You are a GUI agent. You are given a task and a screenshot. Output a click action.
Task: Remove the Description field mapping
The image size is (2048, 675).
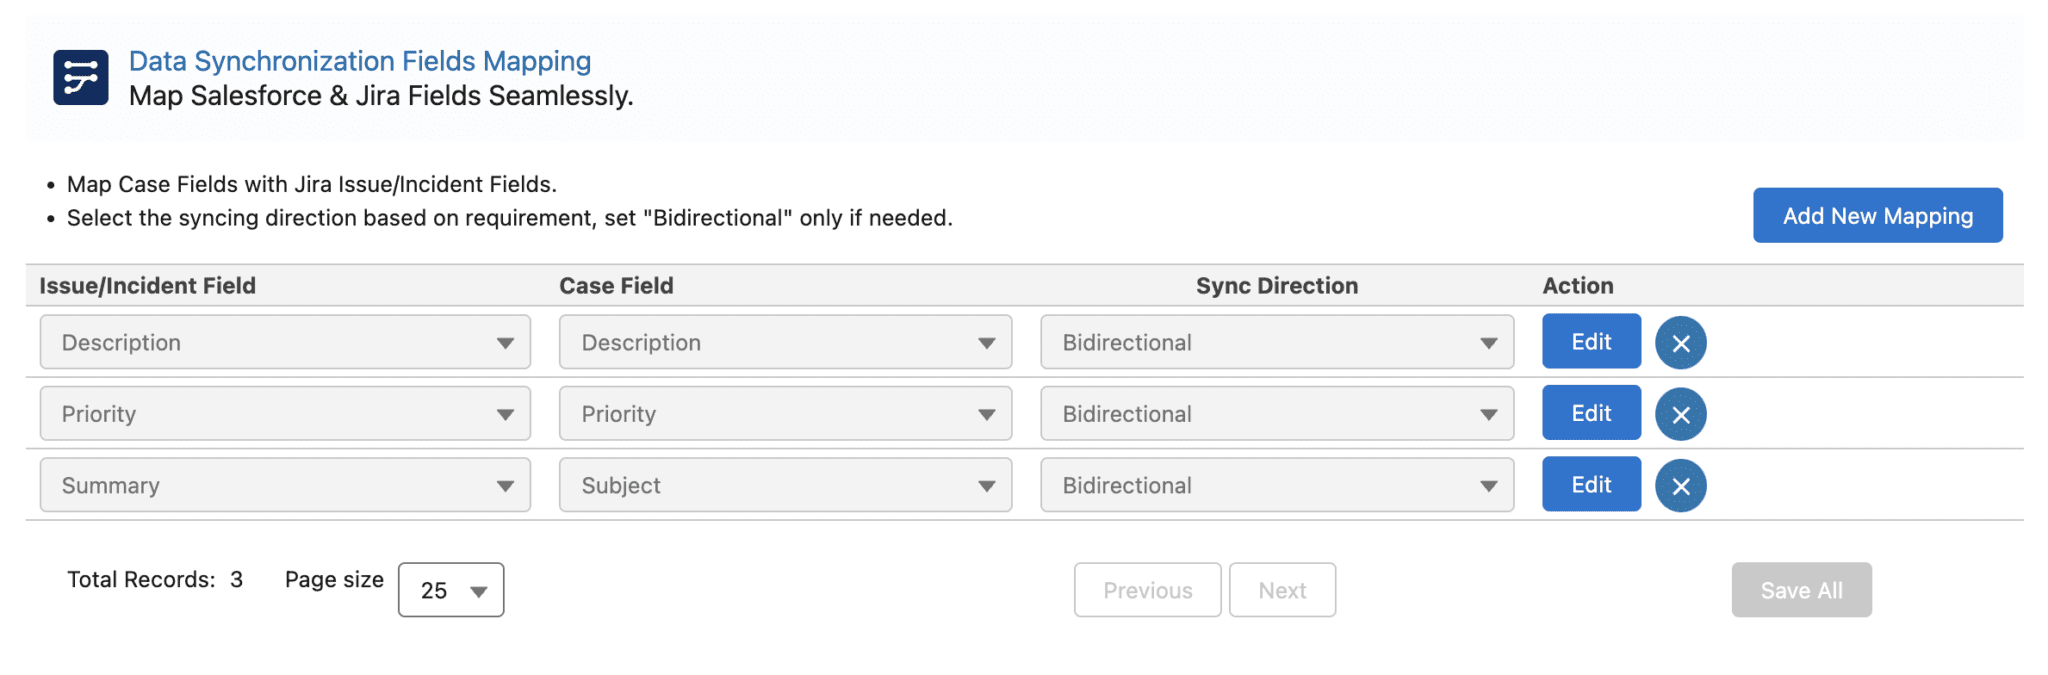click(x=1680, y=342)
